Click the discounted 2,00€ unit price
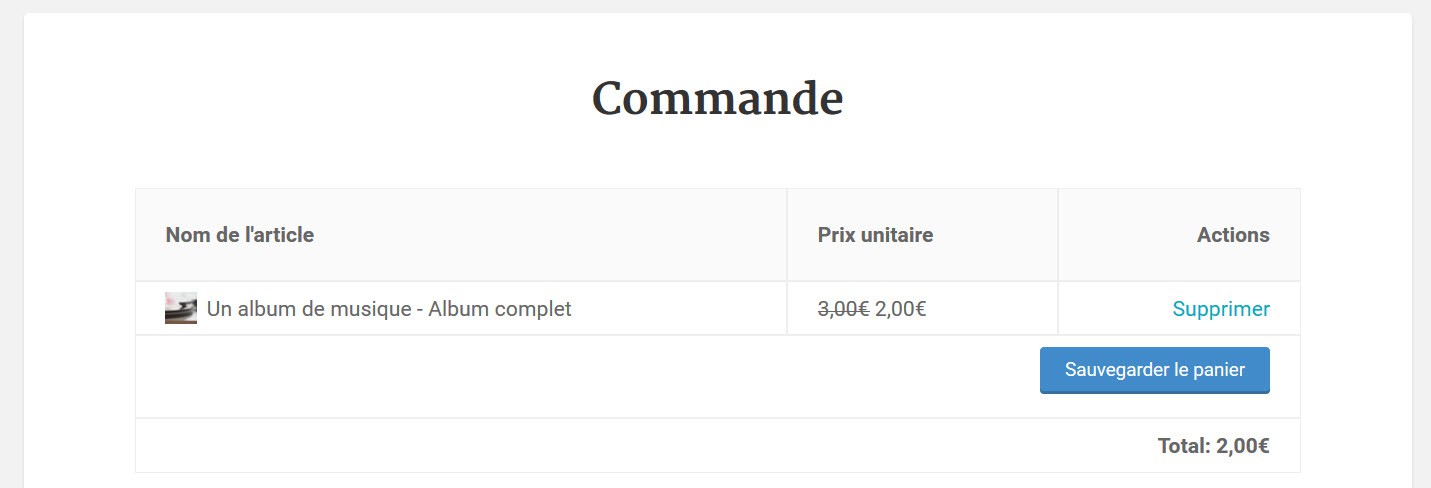1431x488 pixels. pos(900,309)
